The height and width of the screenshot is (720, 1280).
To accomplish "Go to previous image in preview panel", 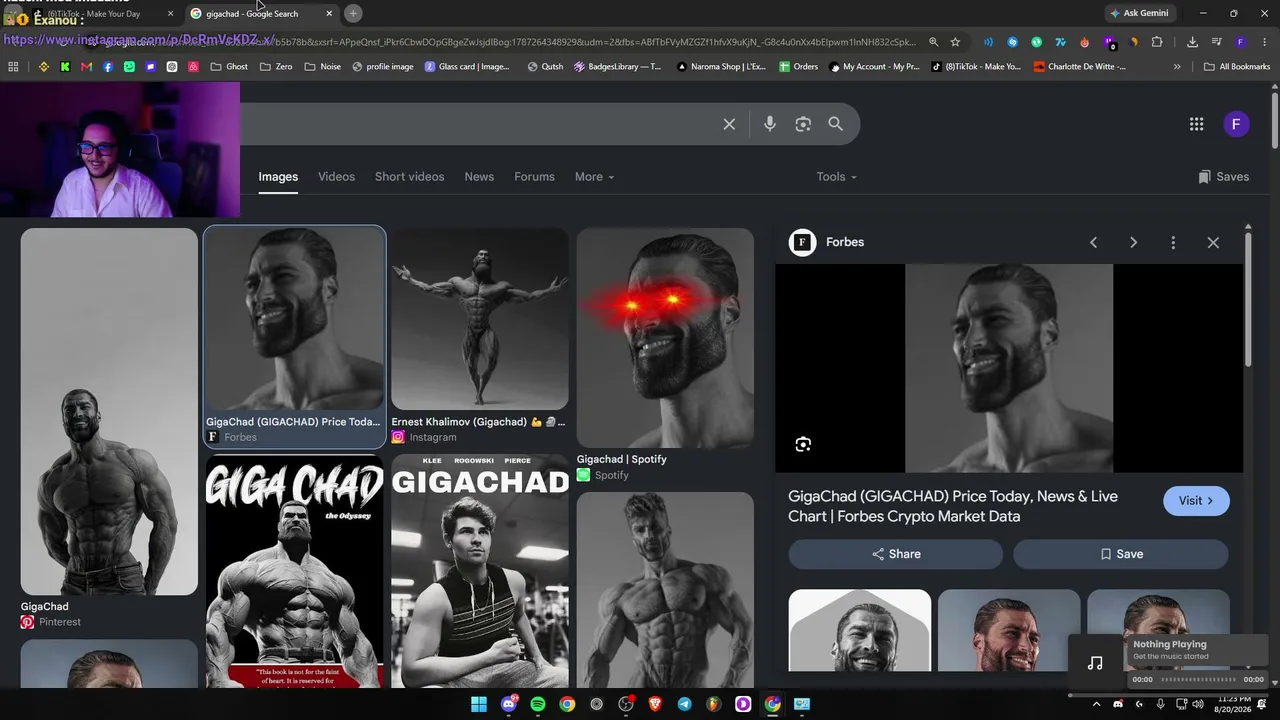I will 1093,242.
